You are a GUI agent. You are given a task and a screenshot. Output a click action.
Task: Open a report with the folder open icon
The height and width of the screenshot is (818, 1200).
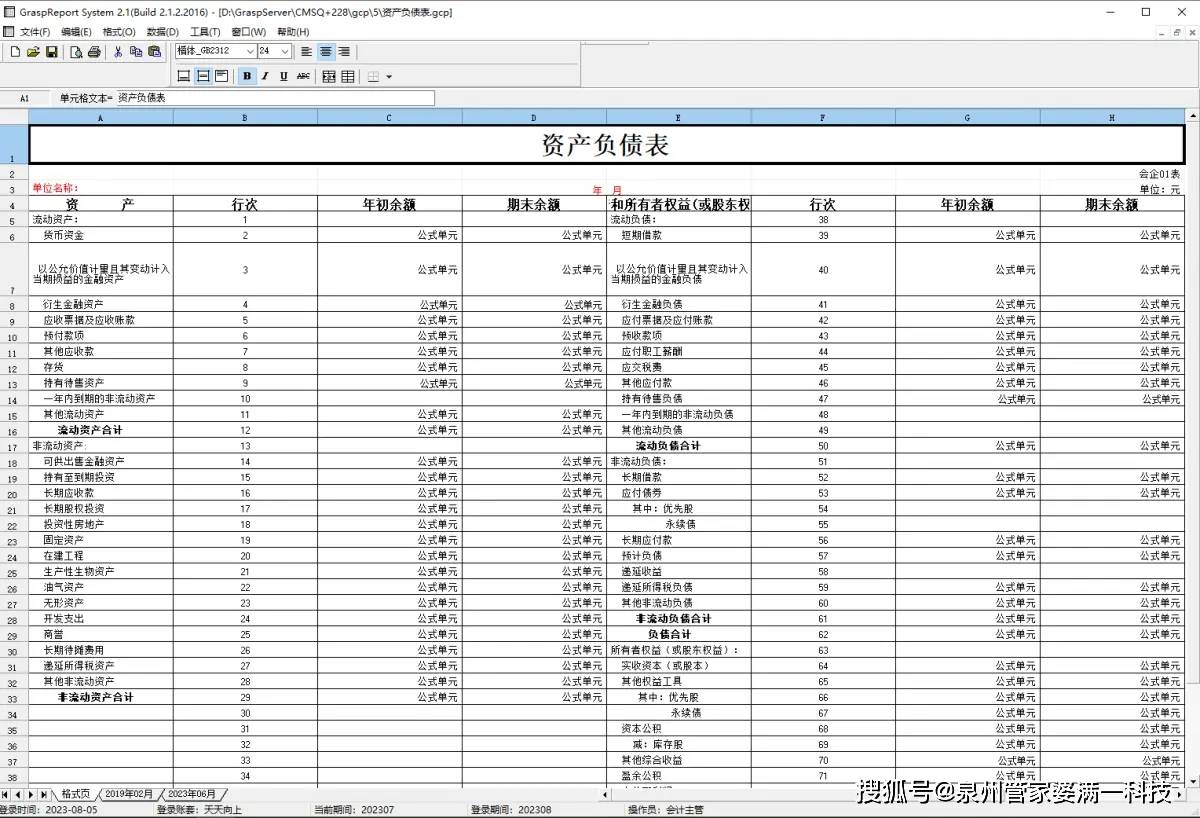33,52
